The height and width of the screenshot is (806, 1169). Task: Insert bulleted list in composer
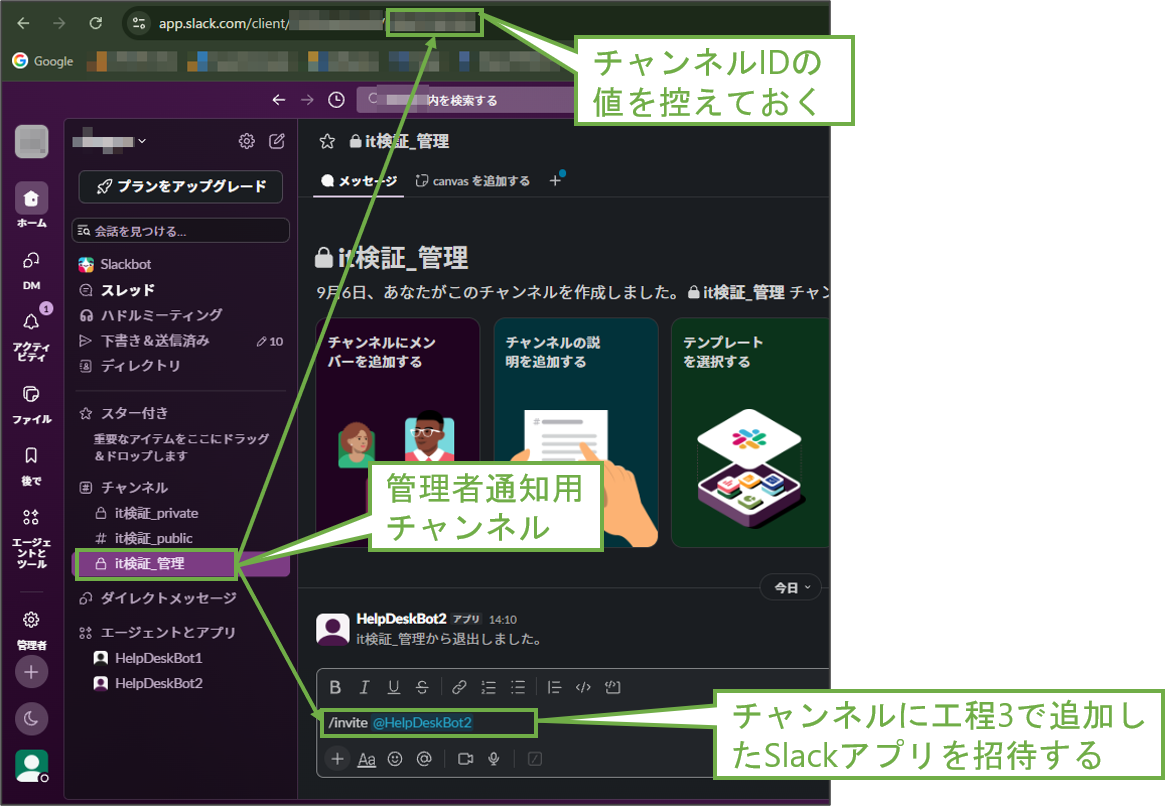pos(517,687)
